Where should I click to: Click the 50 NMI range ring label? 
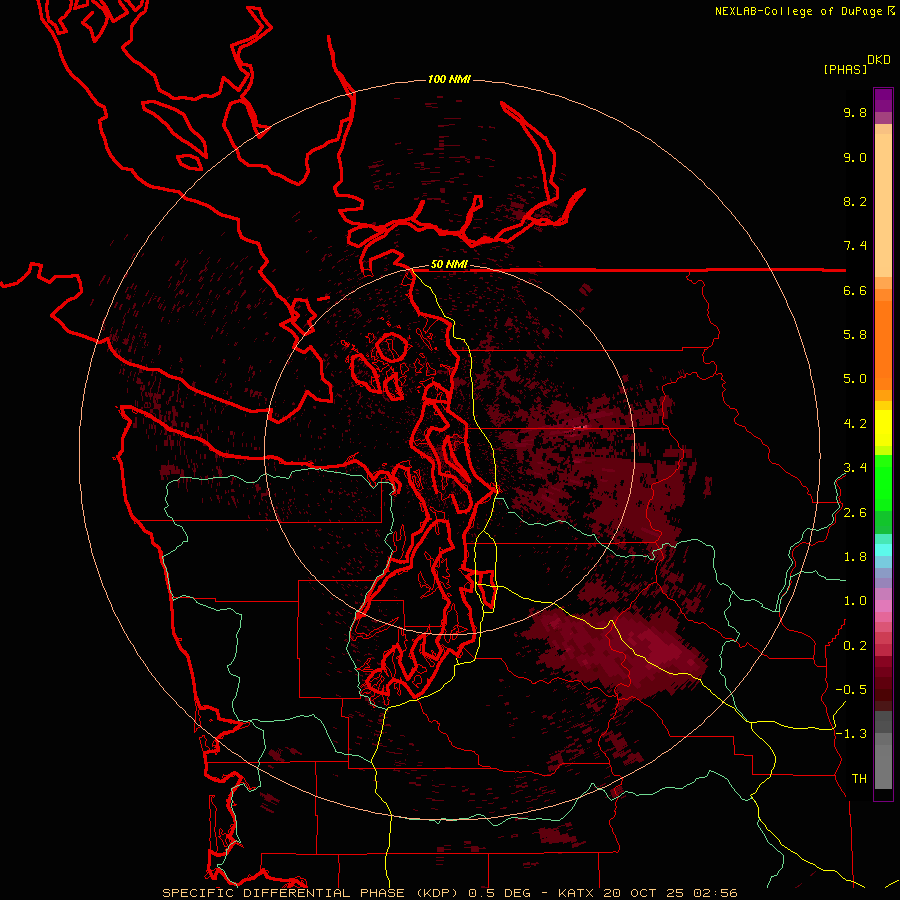click(x=449, y=265)
